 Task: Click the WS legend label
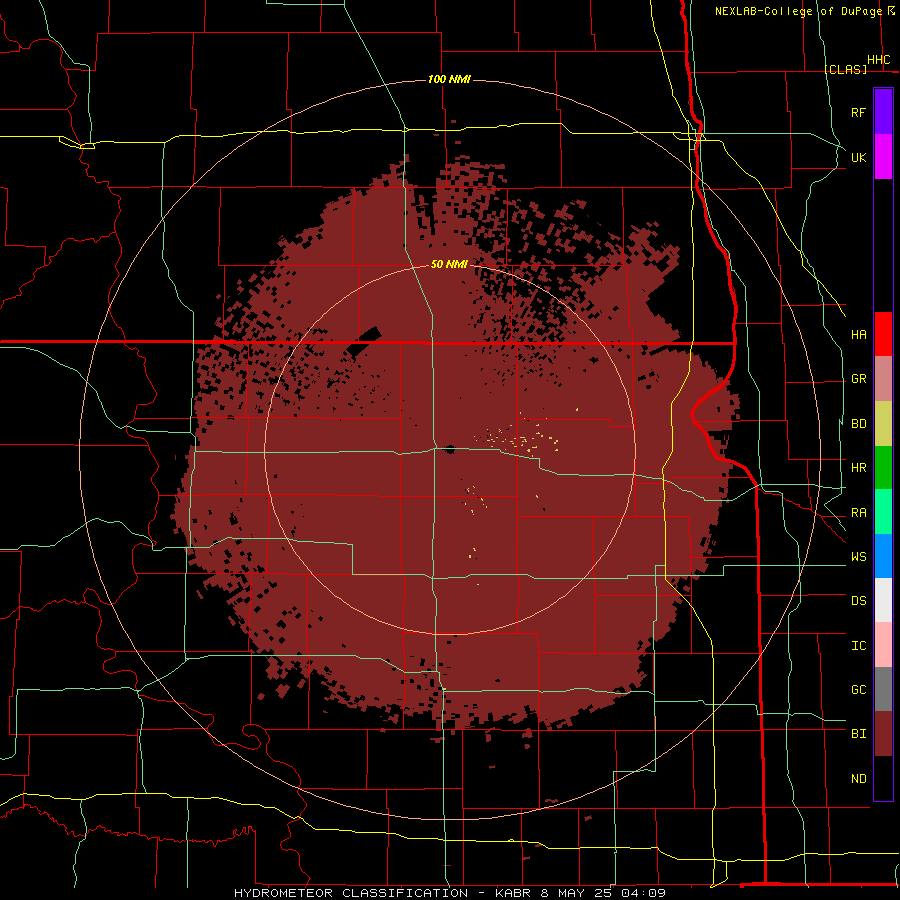pos(858,556)
